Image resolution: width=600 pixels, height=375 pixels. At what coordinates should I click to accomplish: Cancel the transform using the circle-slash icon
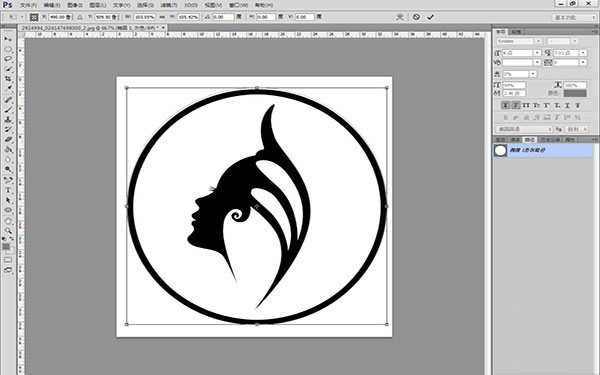pyautogui.click(x=416, y=17)
